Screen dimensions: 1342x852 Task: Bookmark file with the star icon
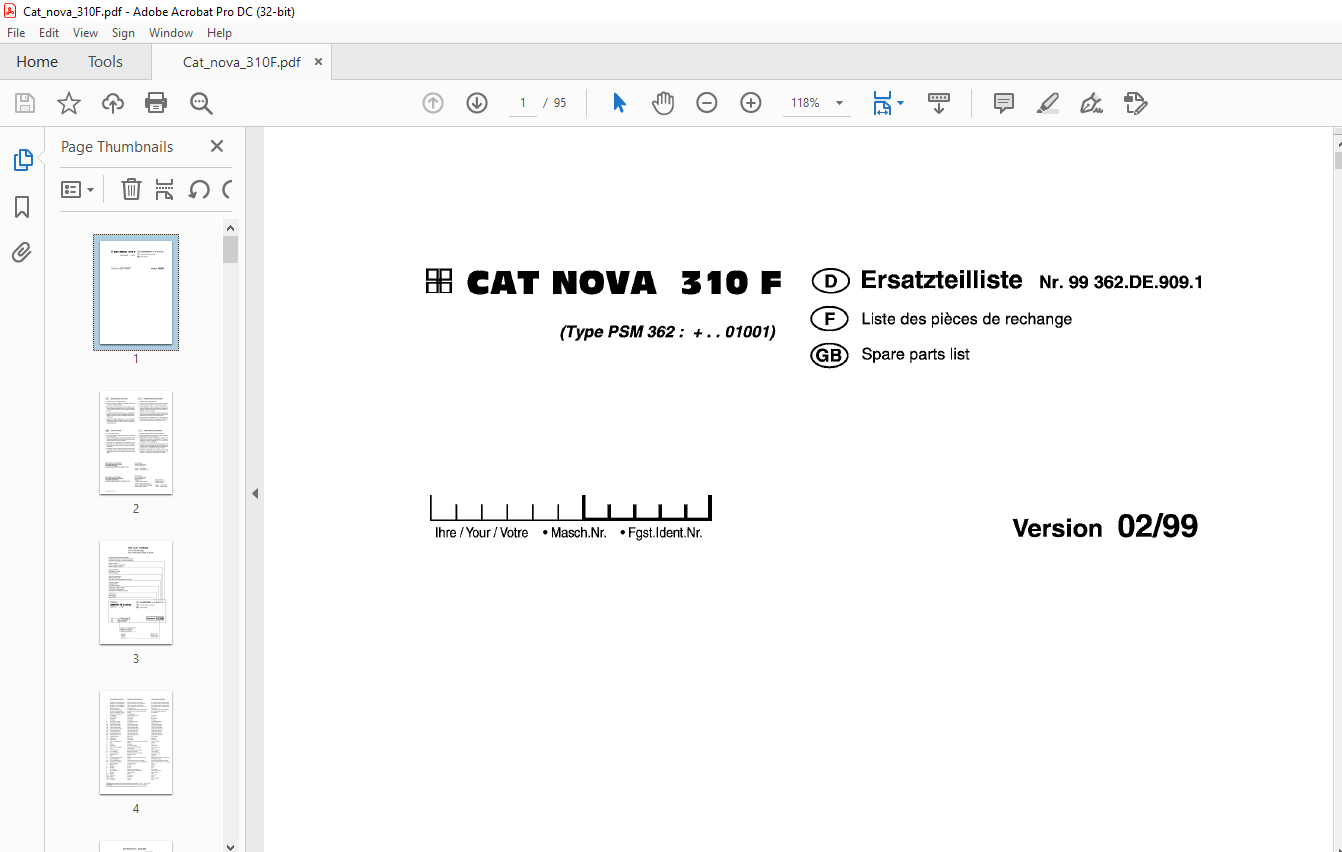click(x=68, y=103)
